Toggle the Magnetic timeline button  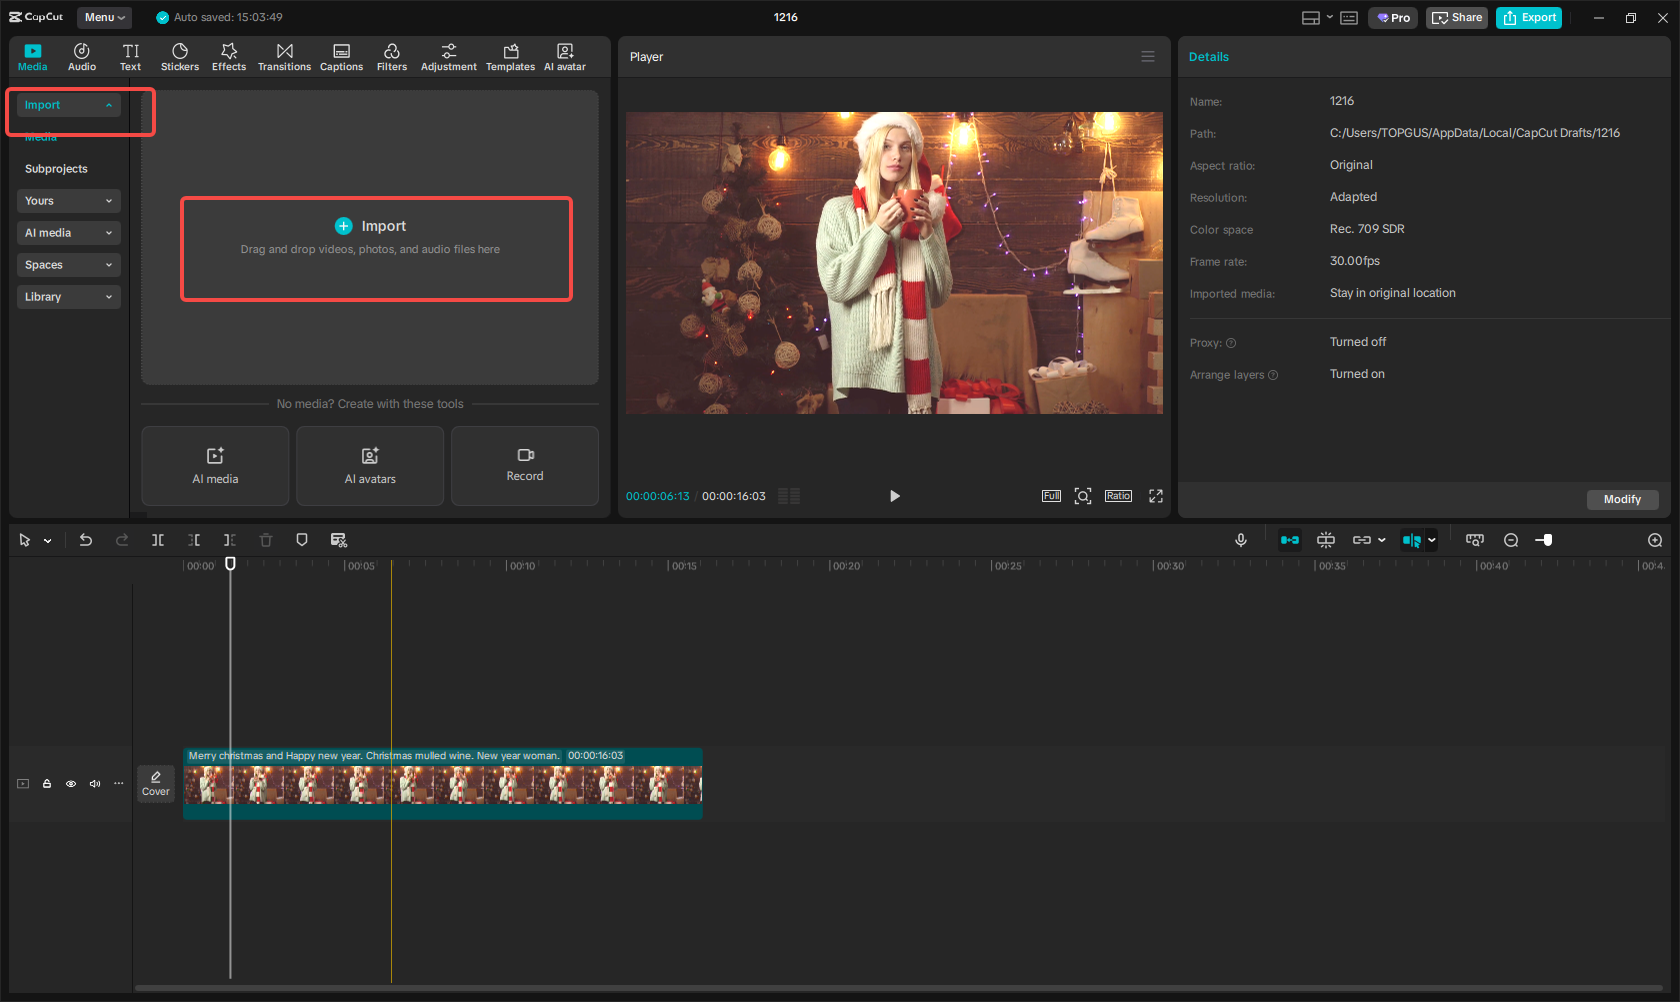[1290, 540]
